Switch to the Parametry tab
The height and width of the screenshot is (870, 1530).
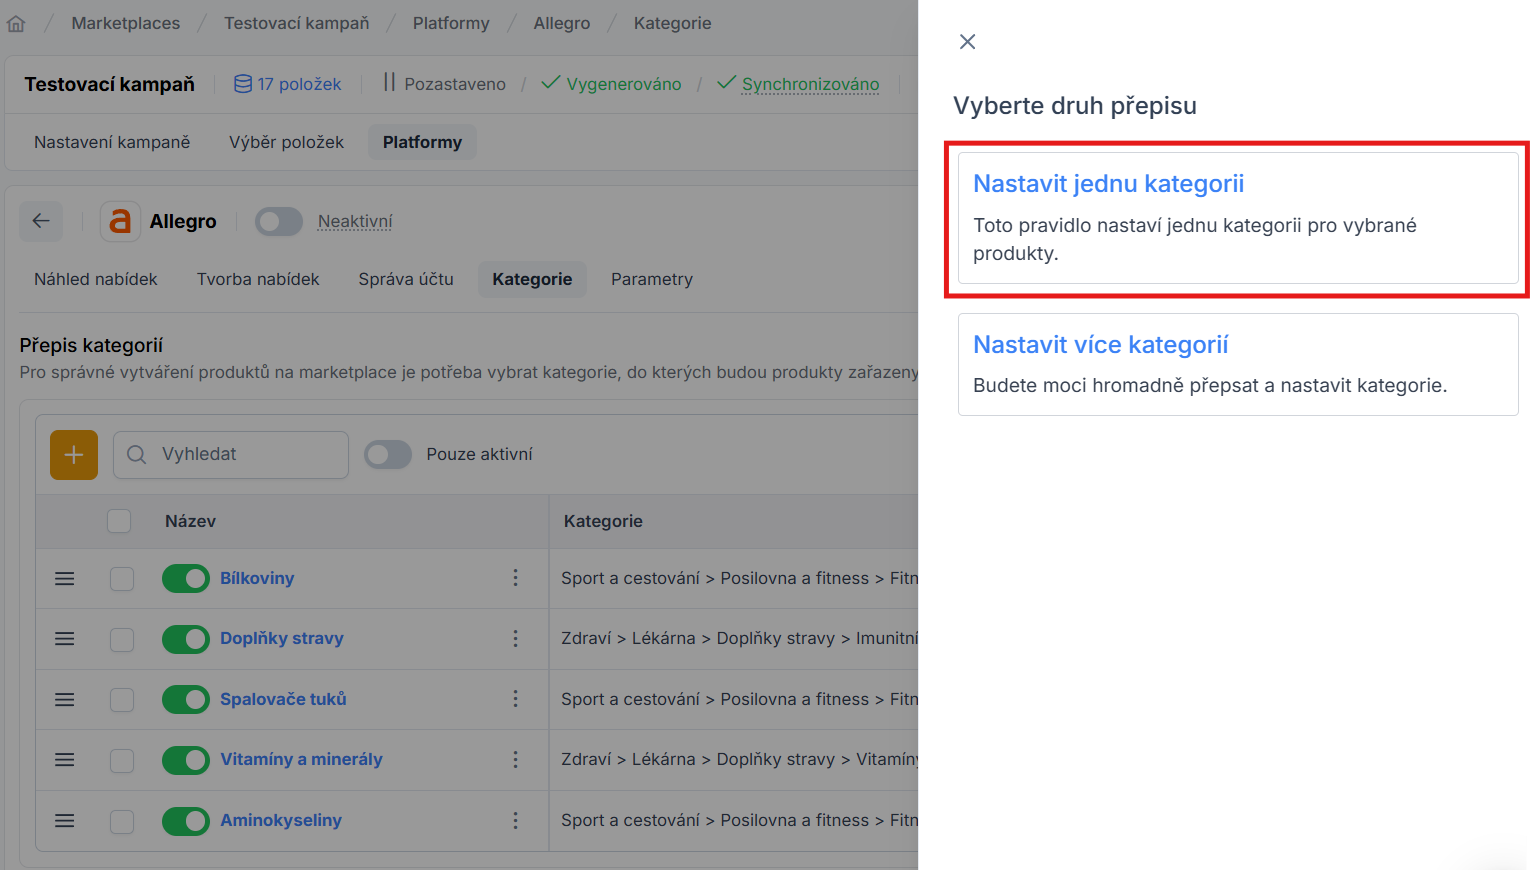(651, 279)
